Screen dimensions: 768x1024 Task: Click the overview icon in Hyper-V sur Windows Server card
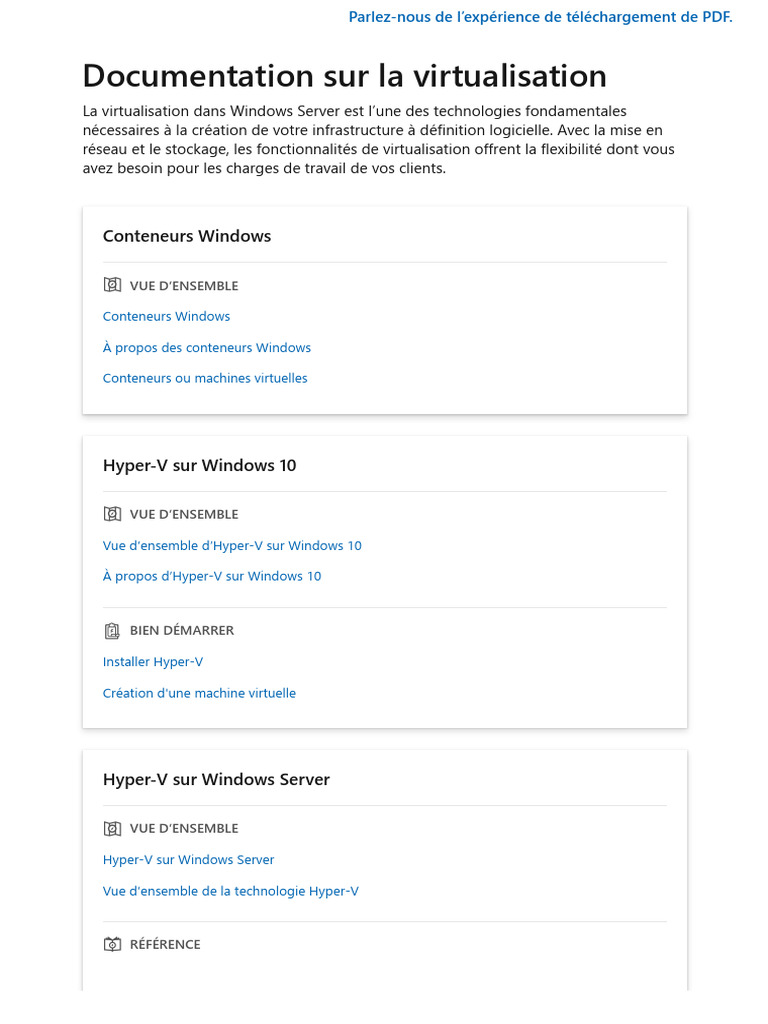112,828
